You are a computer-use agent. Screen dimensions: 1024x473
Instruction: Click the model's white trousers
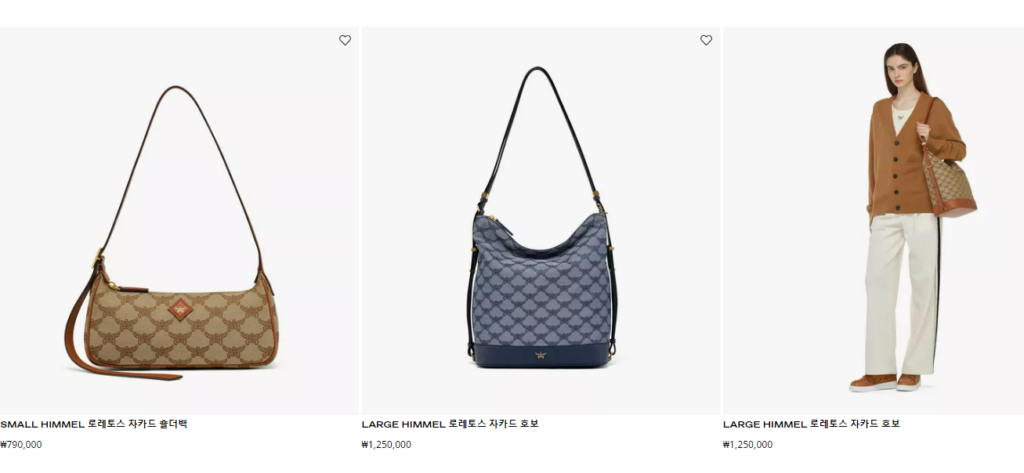[x=903, y=294]
